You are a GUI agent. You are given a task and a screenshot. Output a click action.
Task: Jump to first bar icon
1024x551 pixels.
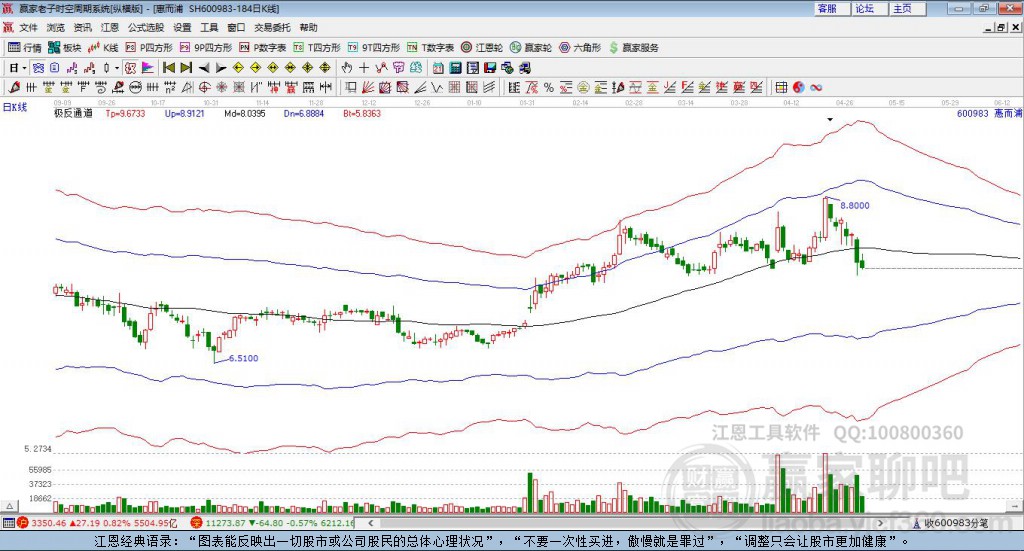click(x=169, y=68)
